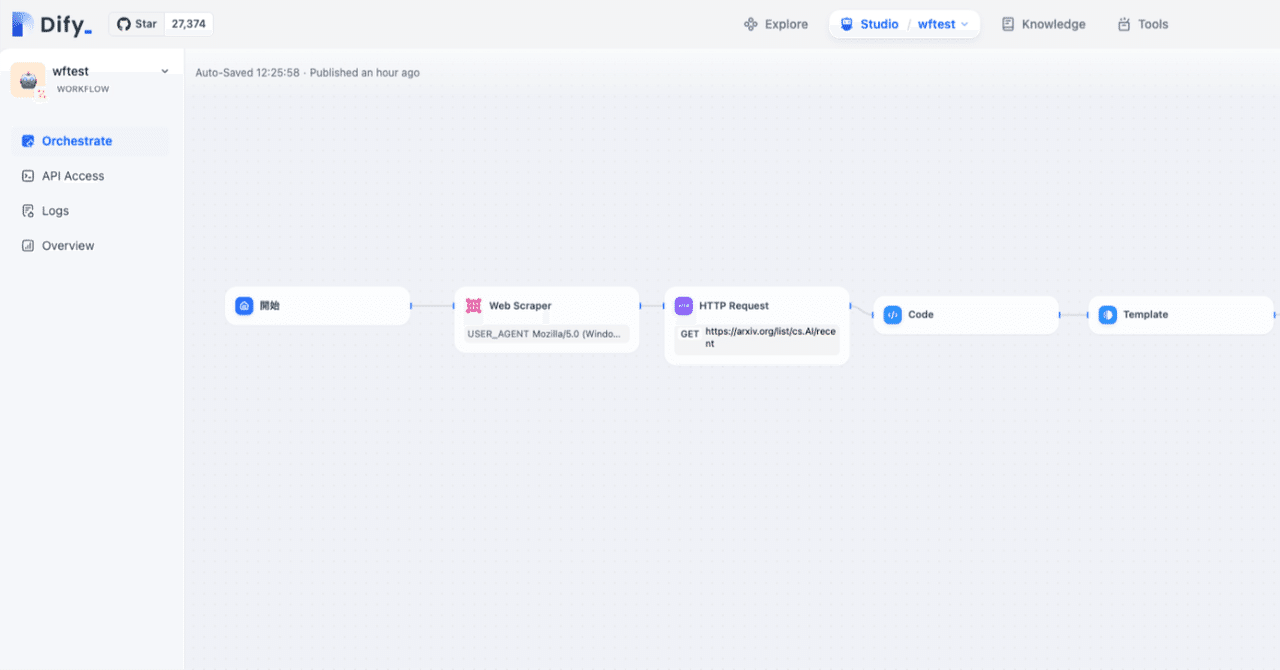Click the Code node icon

[x=893, y=315]
